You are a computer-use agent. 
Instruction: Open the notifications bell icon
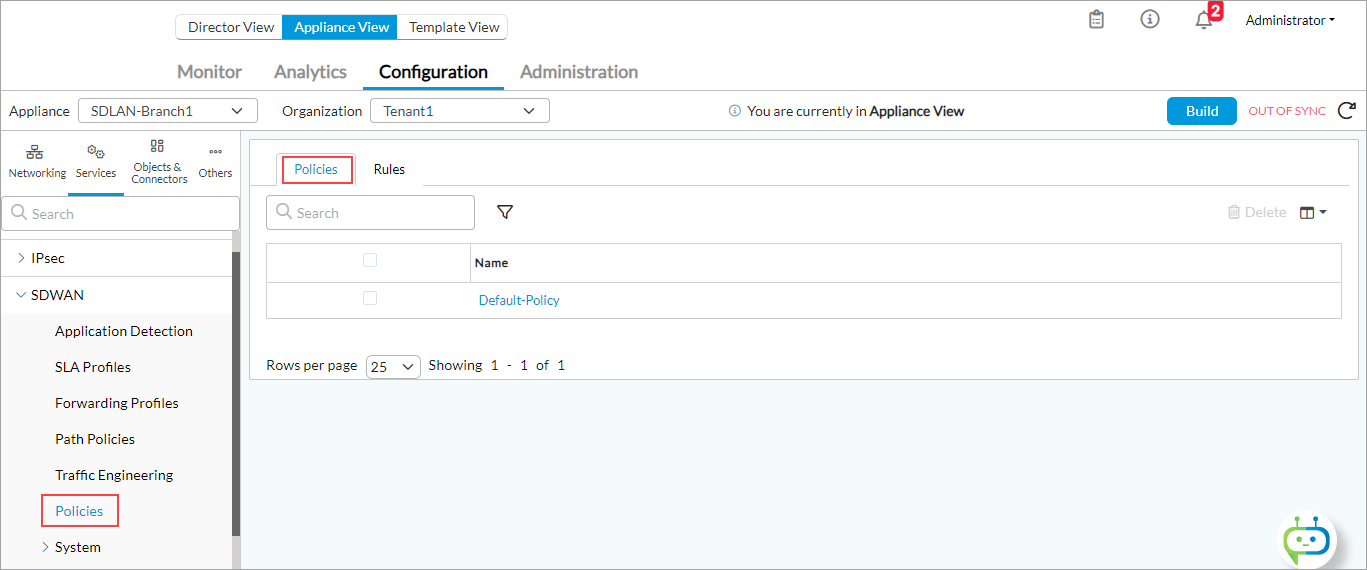point(1204,20)
